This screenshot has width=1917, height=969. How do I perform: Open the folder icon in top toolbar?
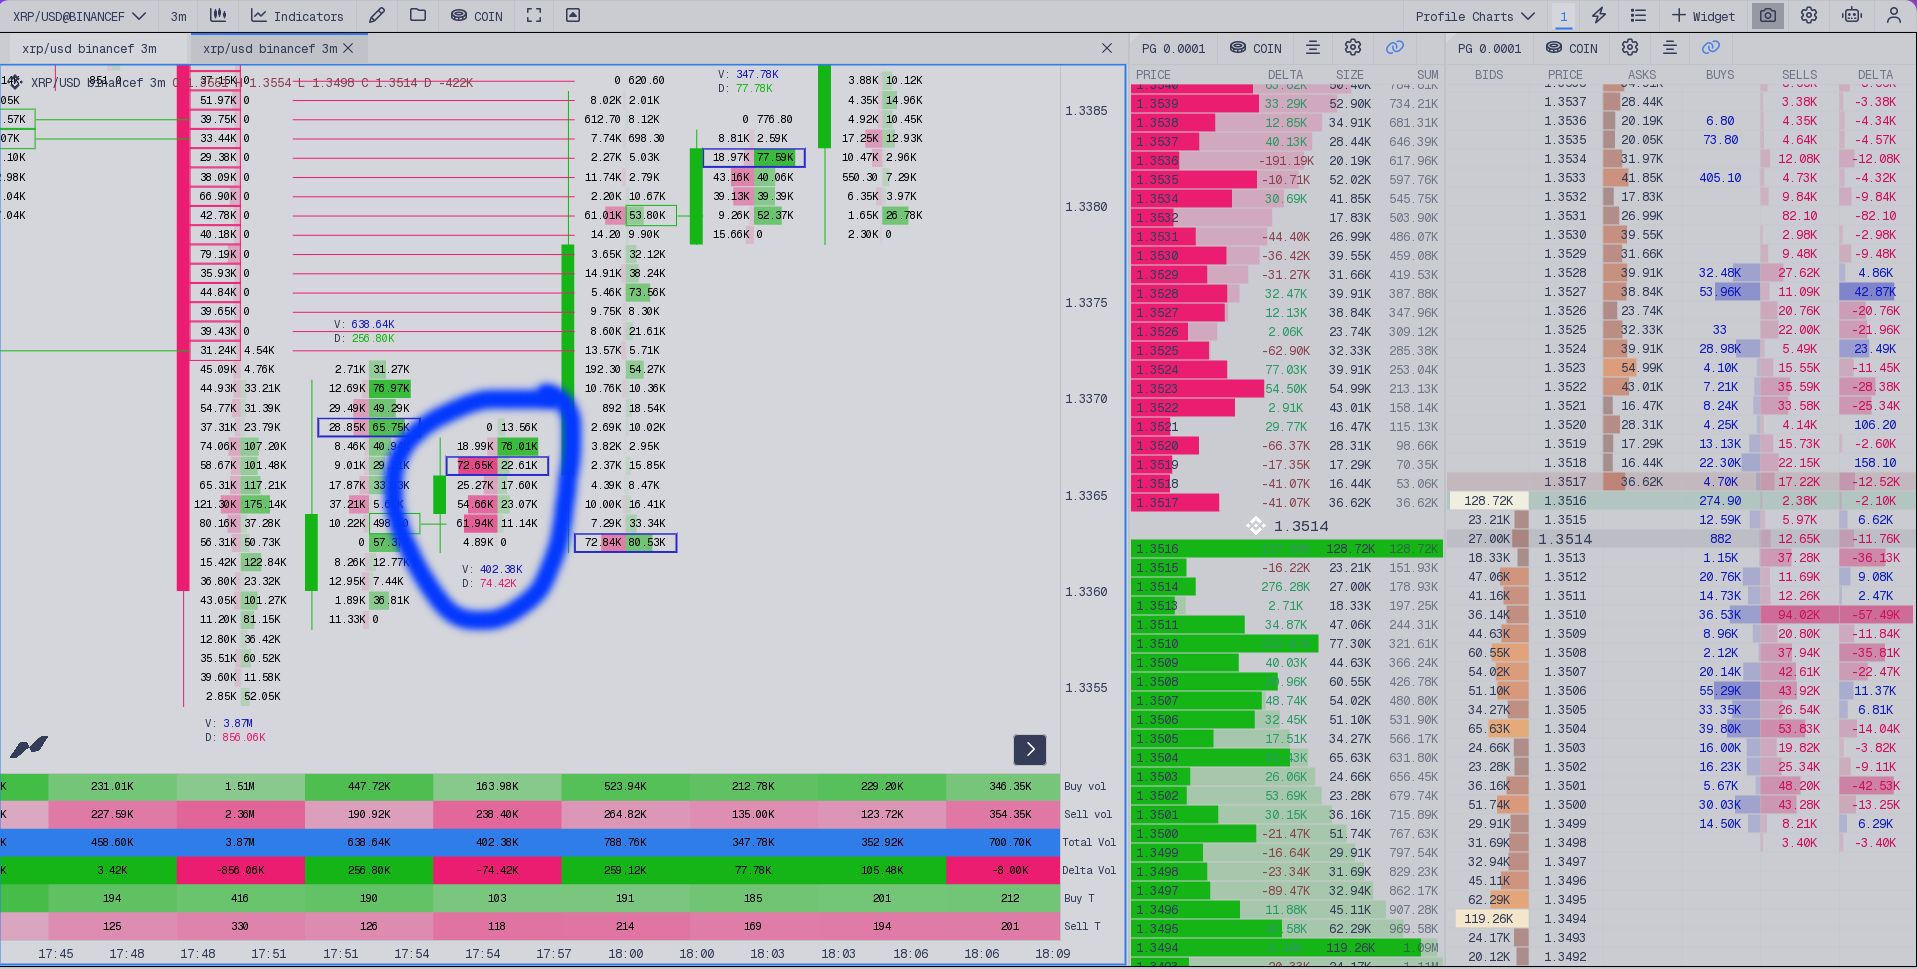click(x=418, y=16)
